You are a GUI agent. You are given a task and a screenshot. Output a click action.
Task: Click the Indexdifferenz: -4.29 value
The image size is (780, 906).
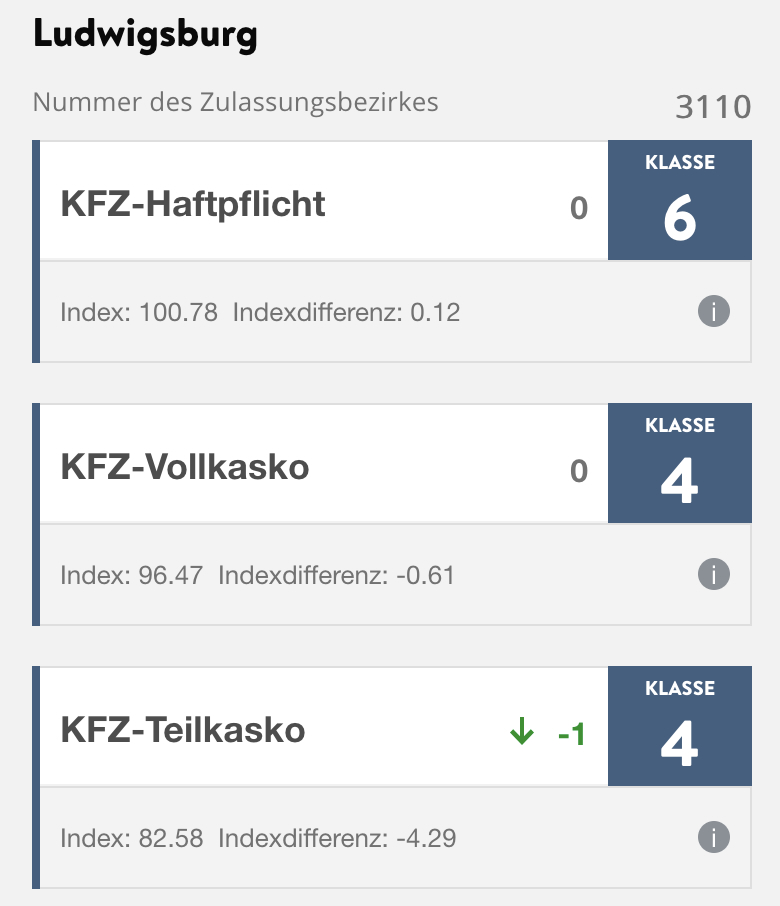pyautogui.click(x=337, y=838)
